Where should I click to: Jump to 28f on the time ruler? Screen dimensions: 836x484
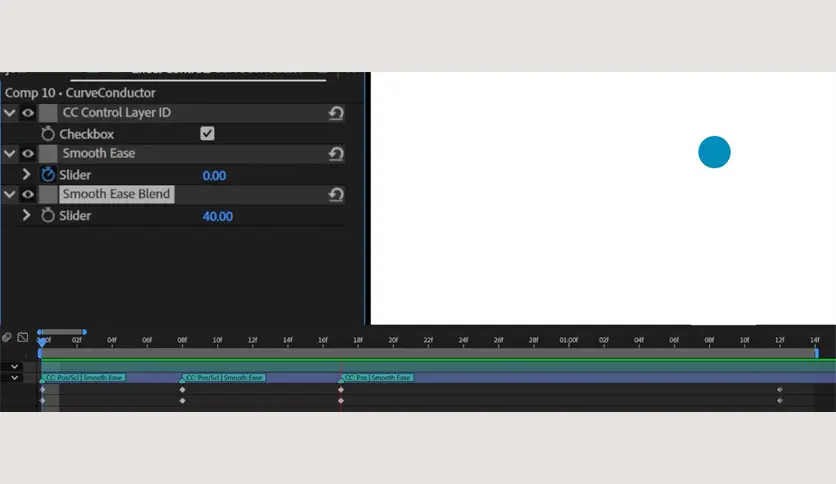pyautogui.click(x=534, y=340)
